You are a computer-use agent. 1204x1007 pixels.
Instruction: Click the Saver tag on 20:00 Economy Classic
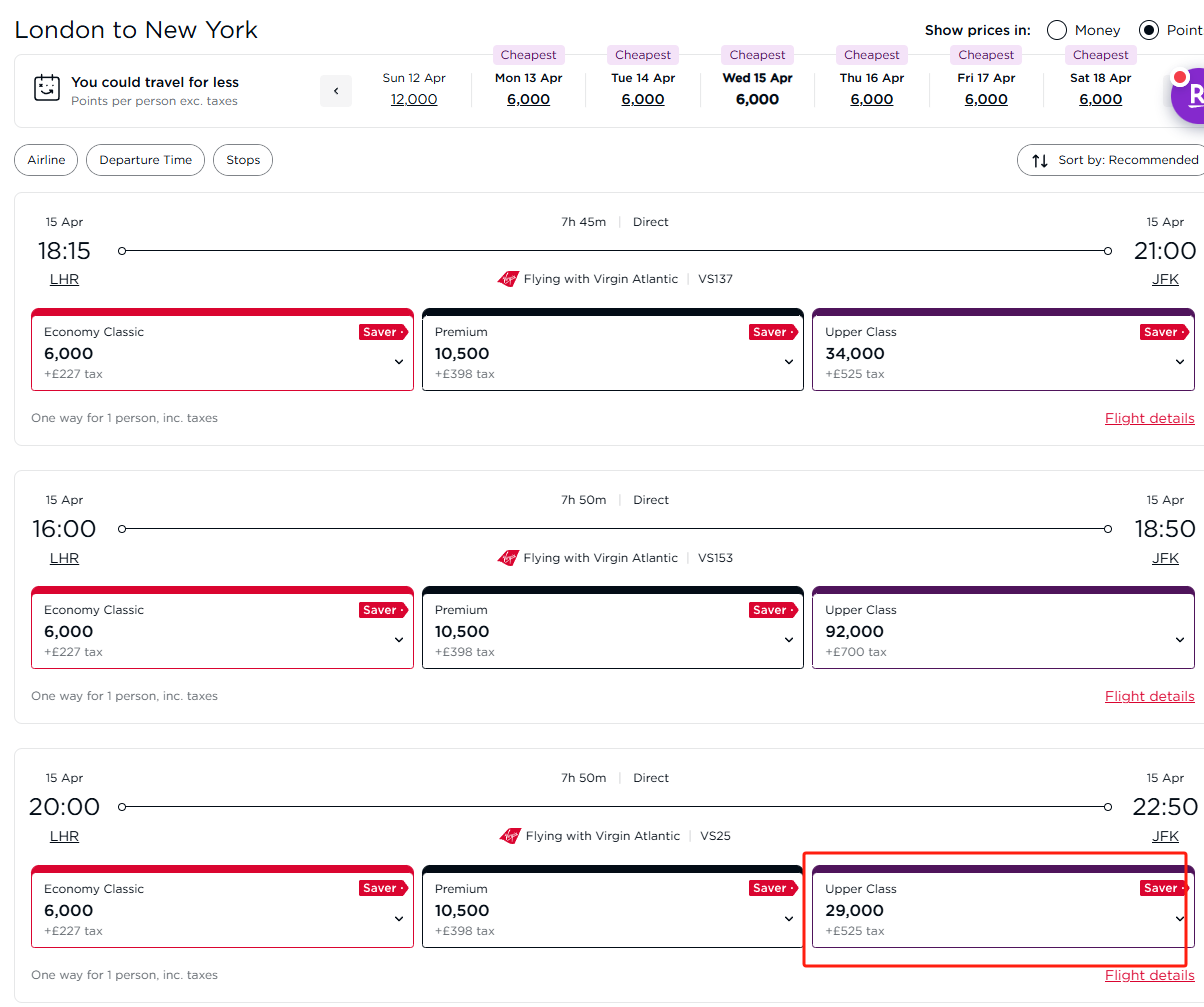(x=383, y=888)
